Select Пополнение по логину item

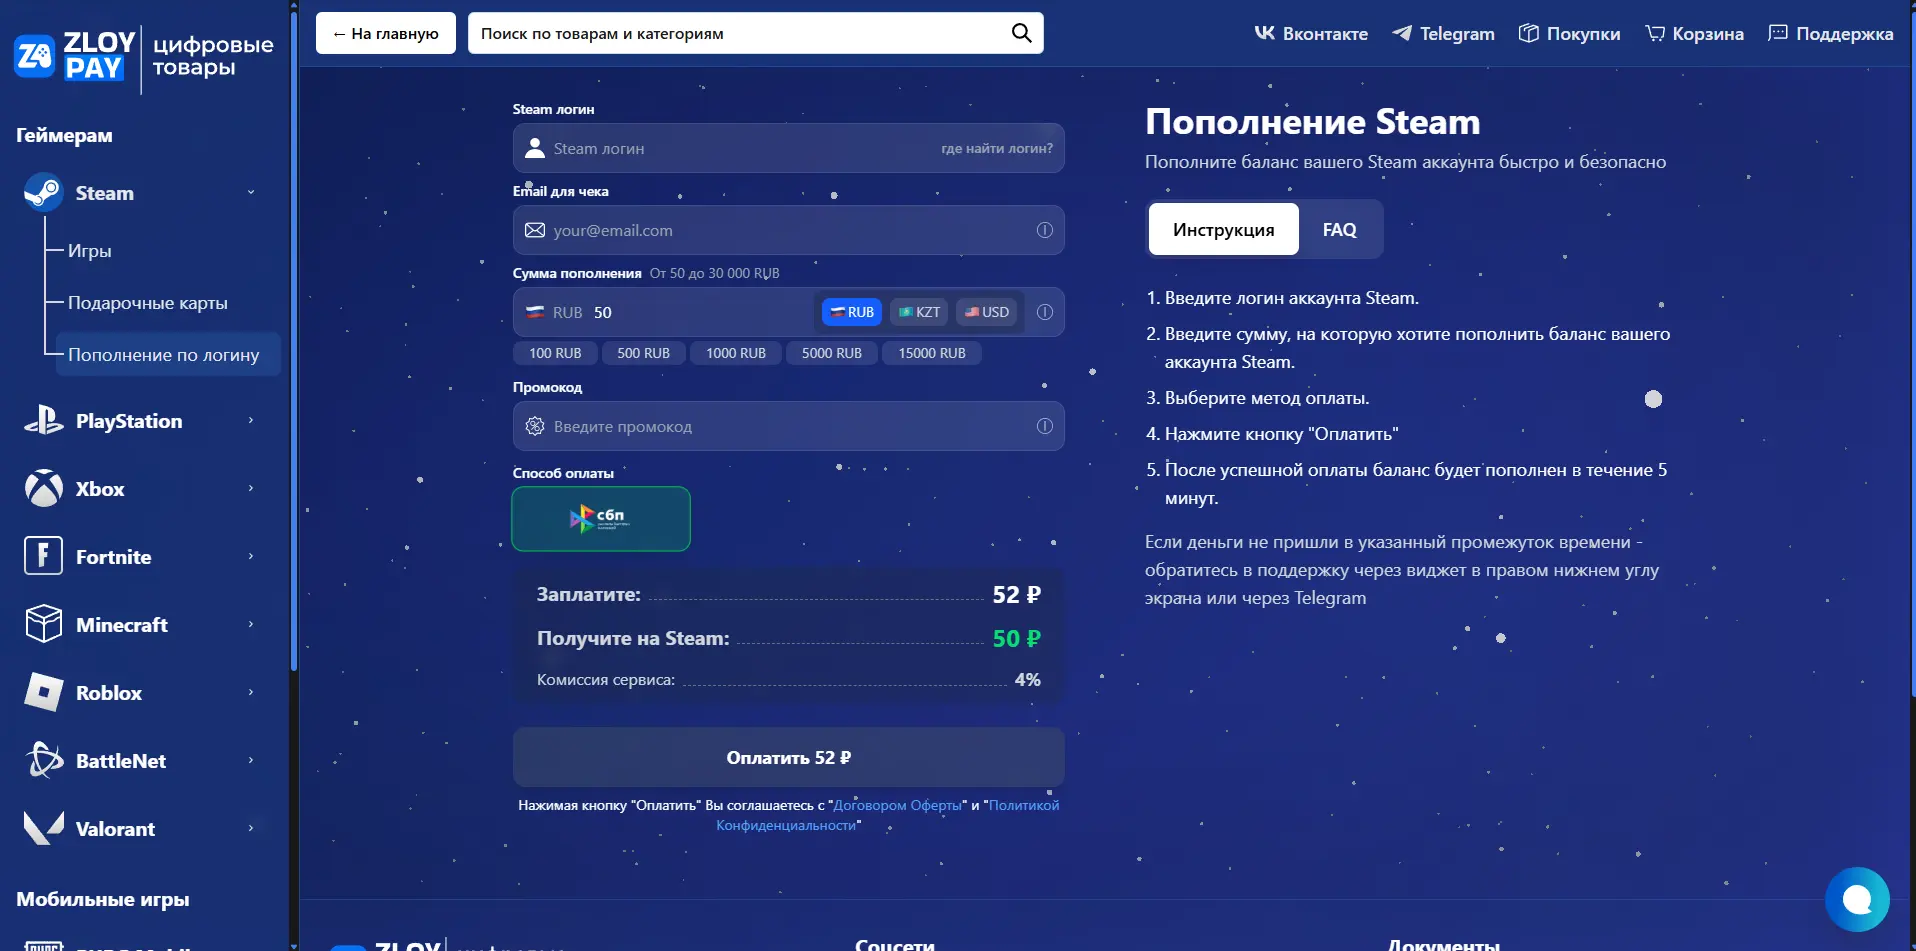[168, 355]
